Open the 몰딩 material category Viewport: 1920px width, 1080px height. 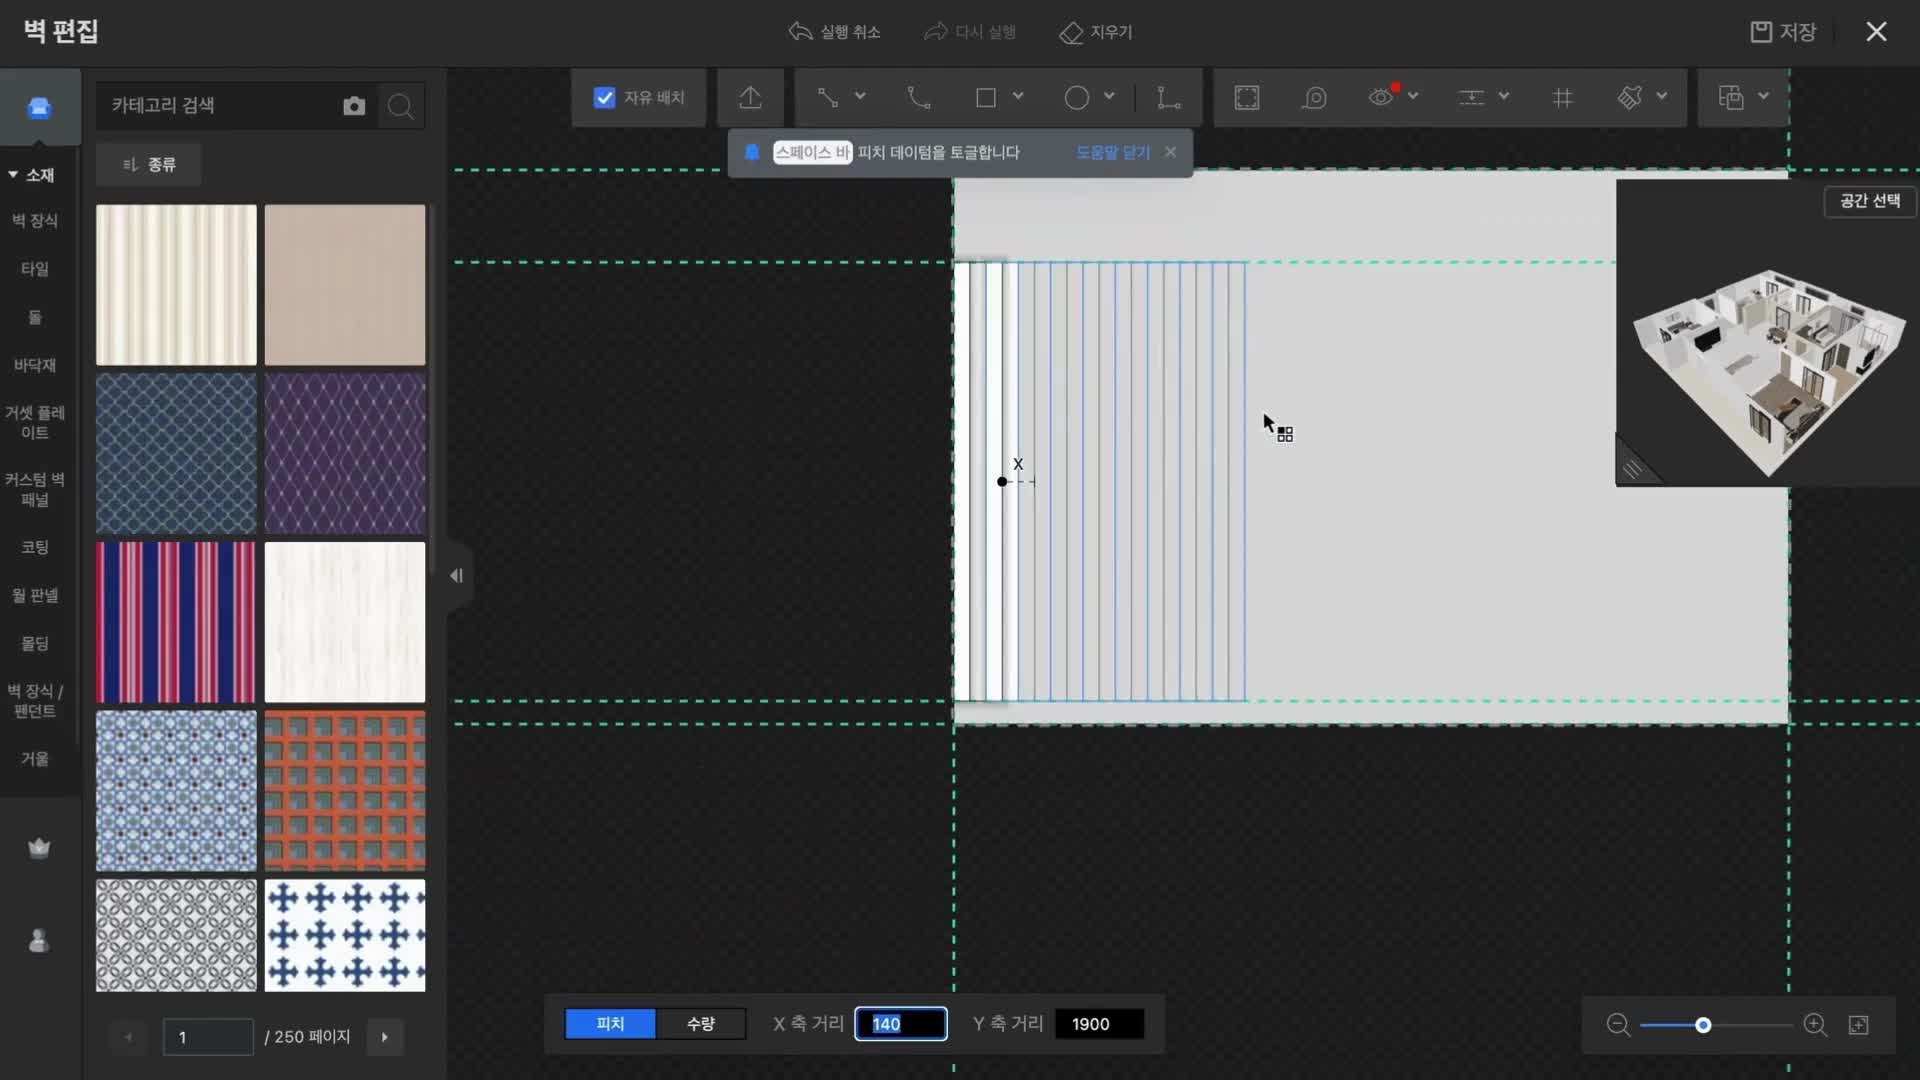[35, 643]
